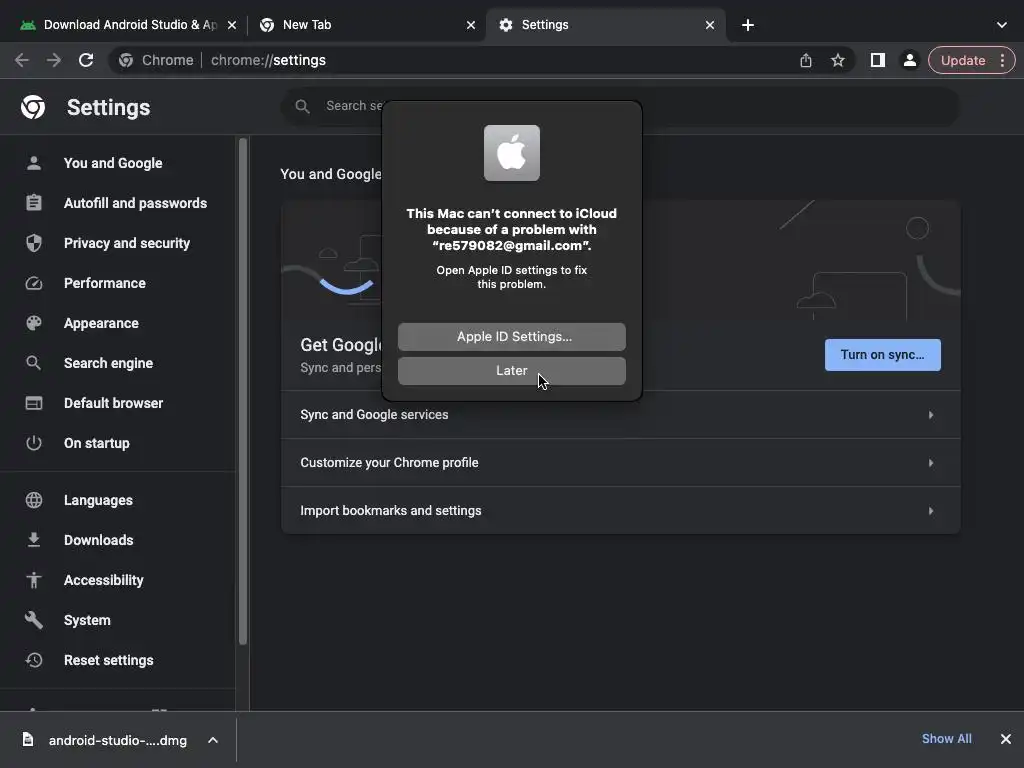Open Downloads settings
Screen dimensions: 1024x768
coord(99,540)
